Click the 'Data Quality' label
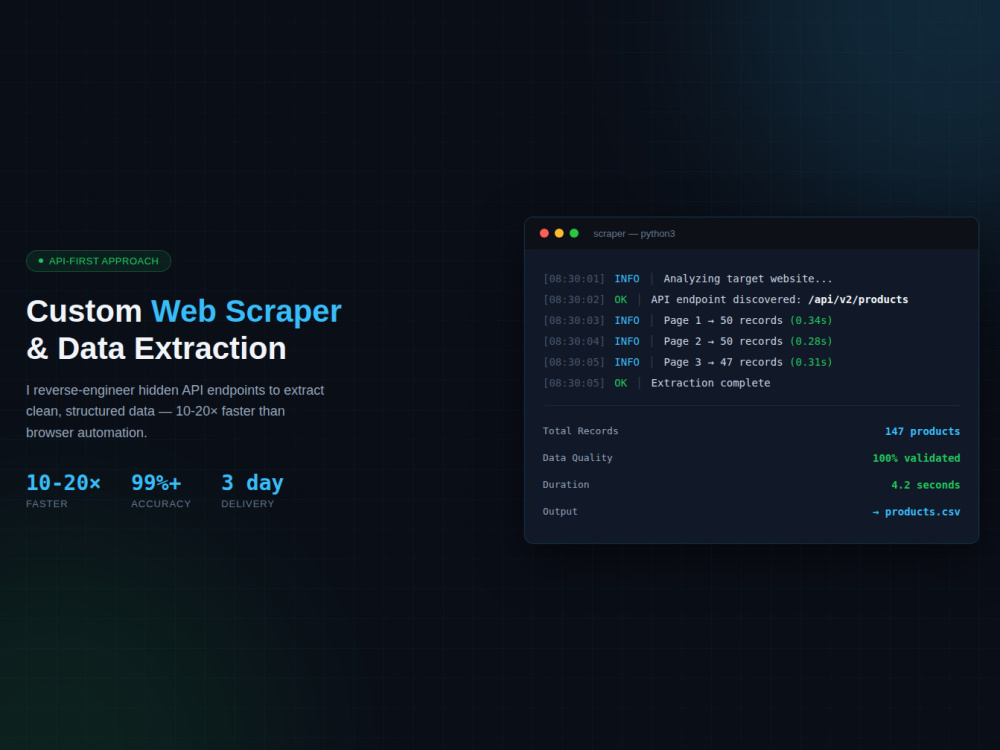Screen dimensions: 1000x750 pos(577,458)
